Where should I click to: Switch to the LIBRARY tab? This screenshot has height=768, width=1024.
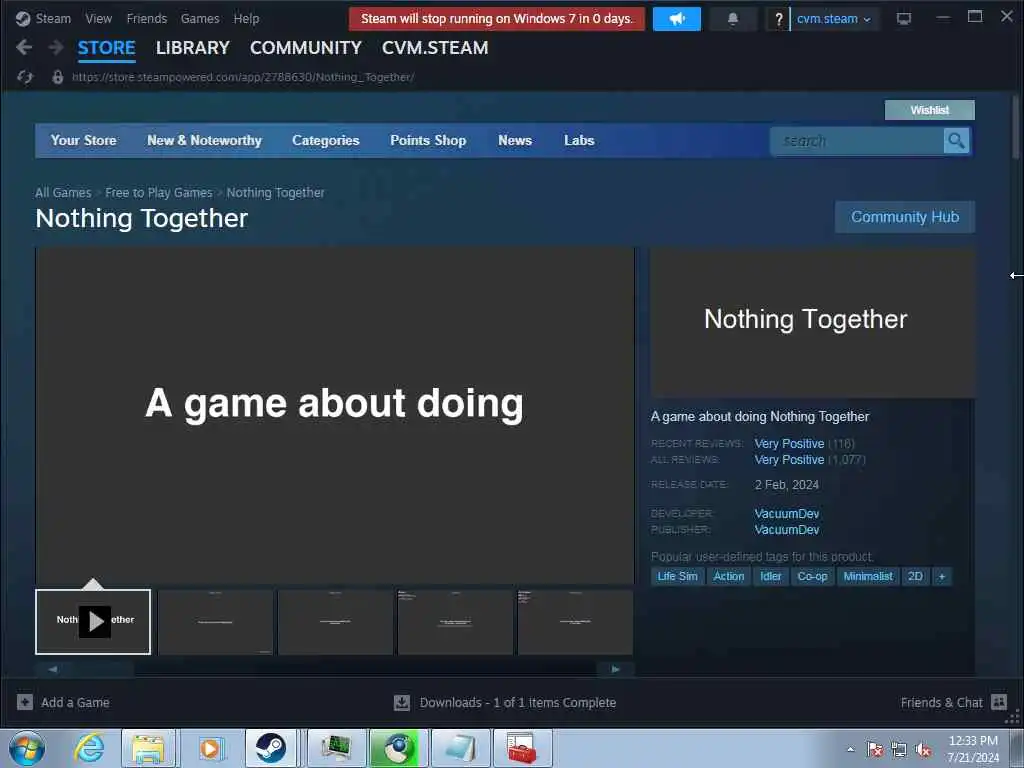[x=193, y=48]
